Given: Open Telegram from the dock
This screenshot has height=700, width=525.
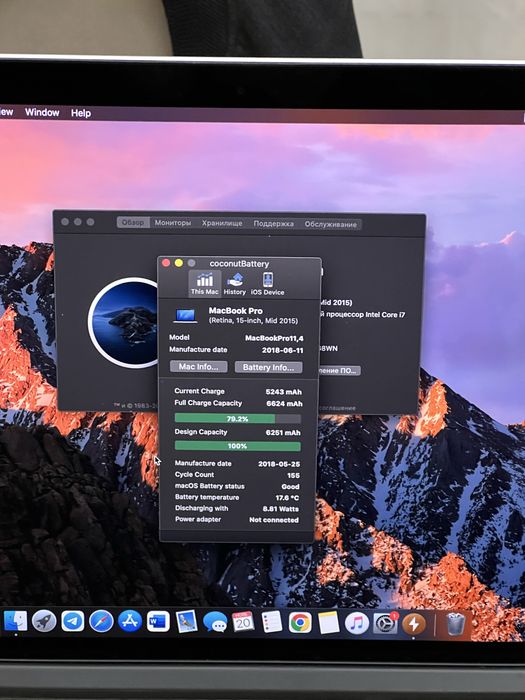Looking at the screenshot, I should click(x=72, y=621).
